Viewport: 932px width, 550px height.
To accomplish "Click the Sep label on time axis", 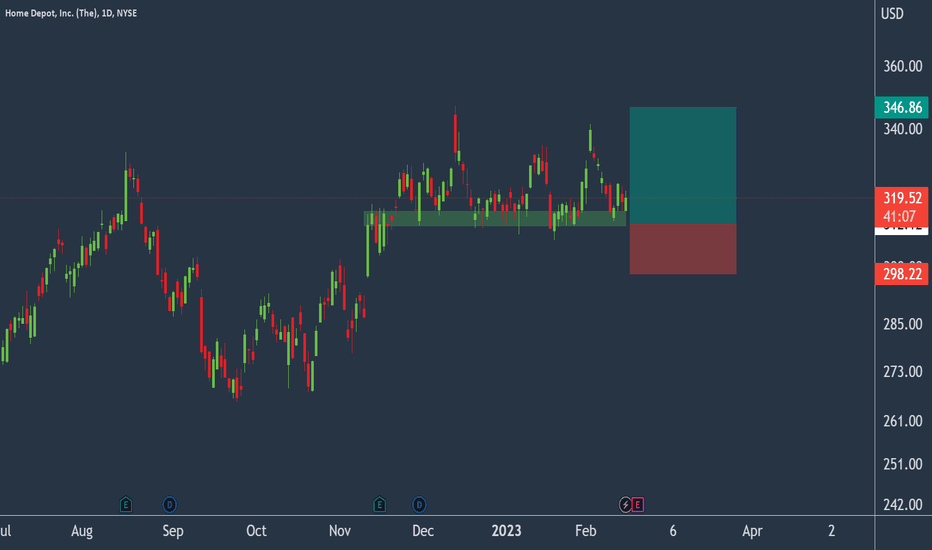I will pos(173,531).
